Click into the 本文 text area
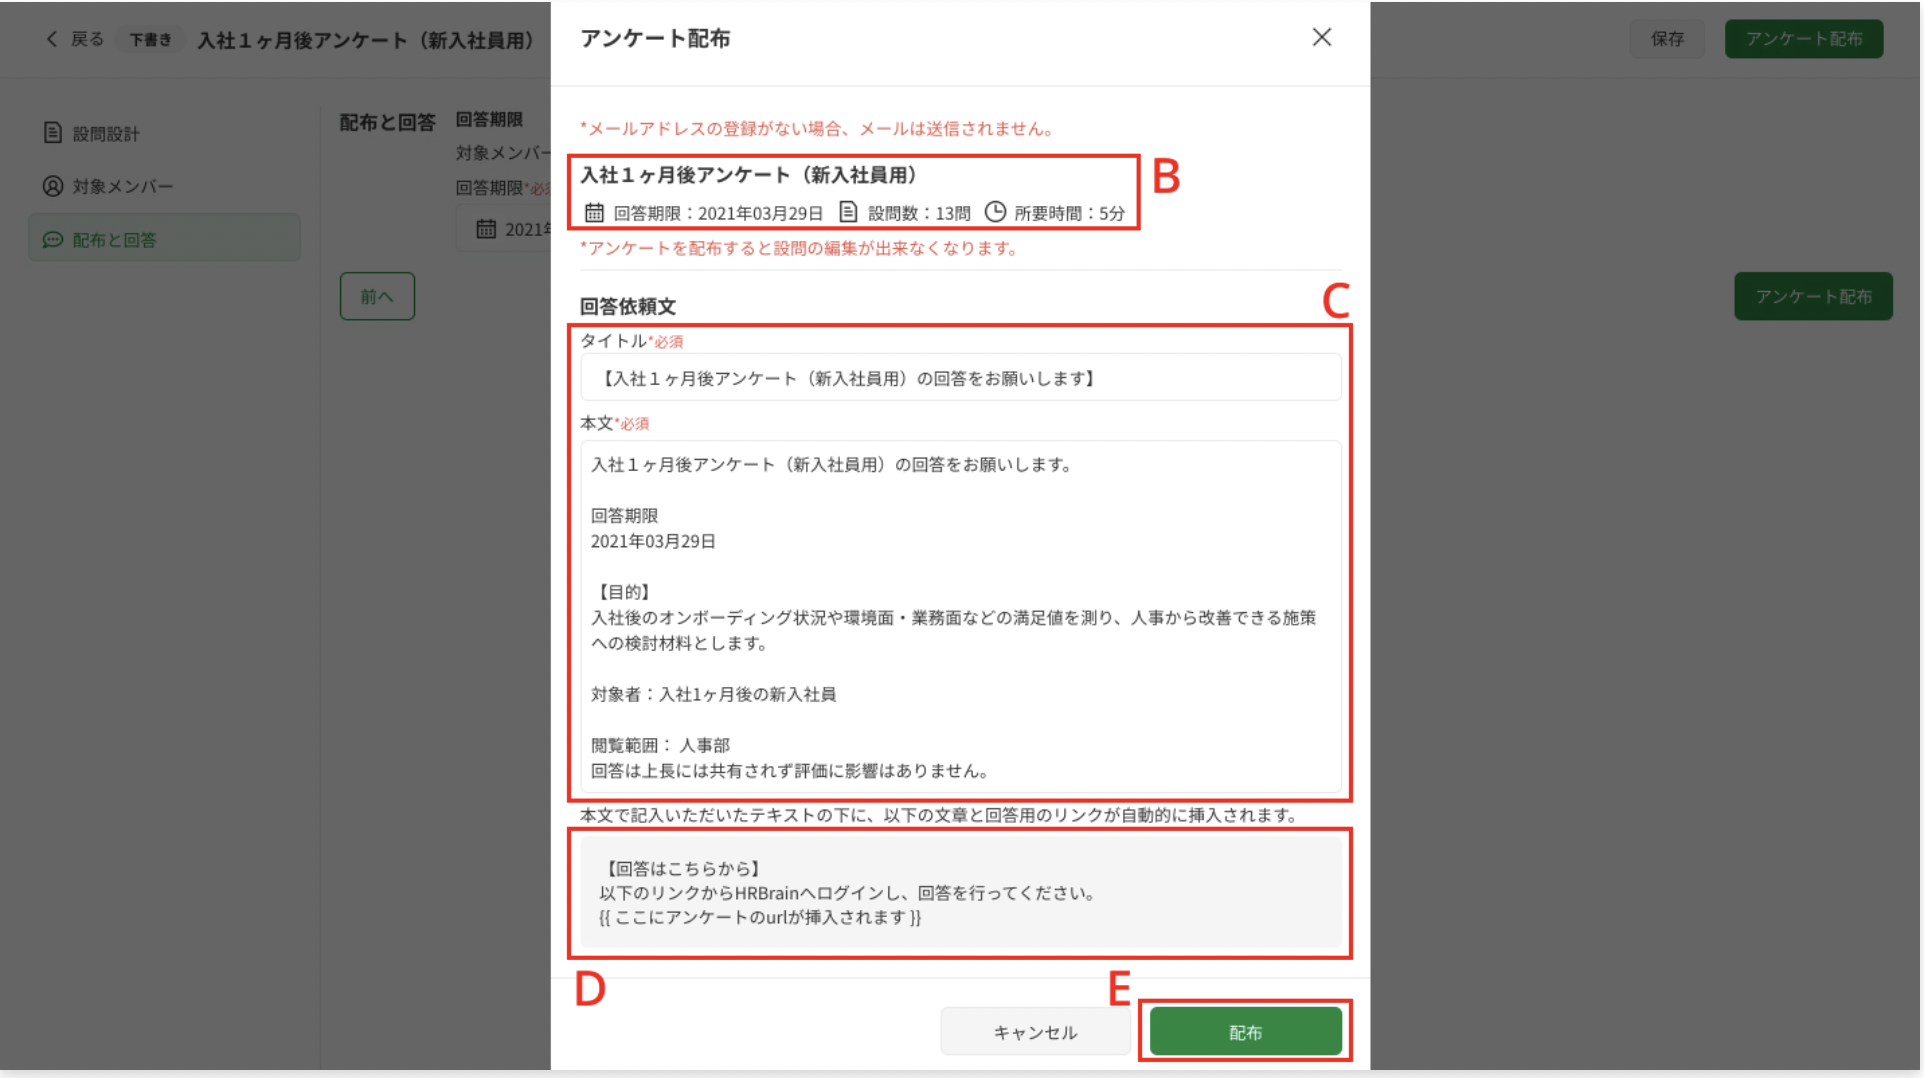 point(960,617)
